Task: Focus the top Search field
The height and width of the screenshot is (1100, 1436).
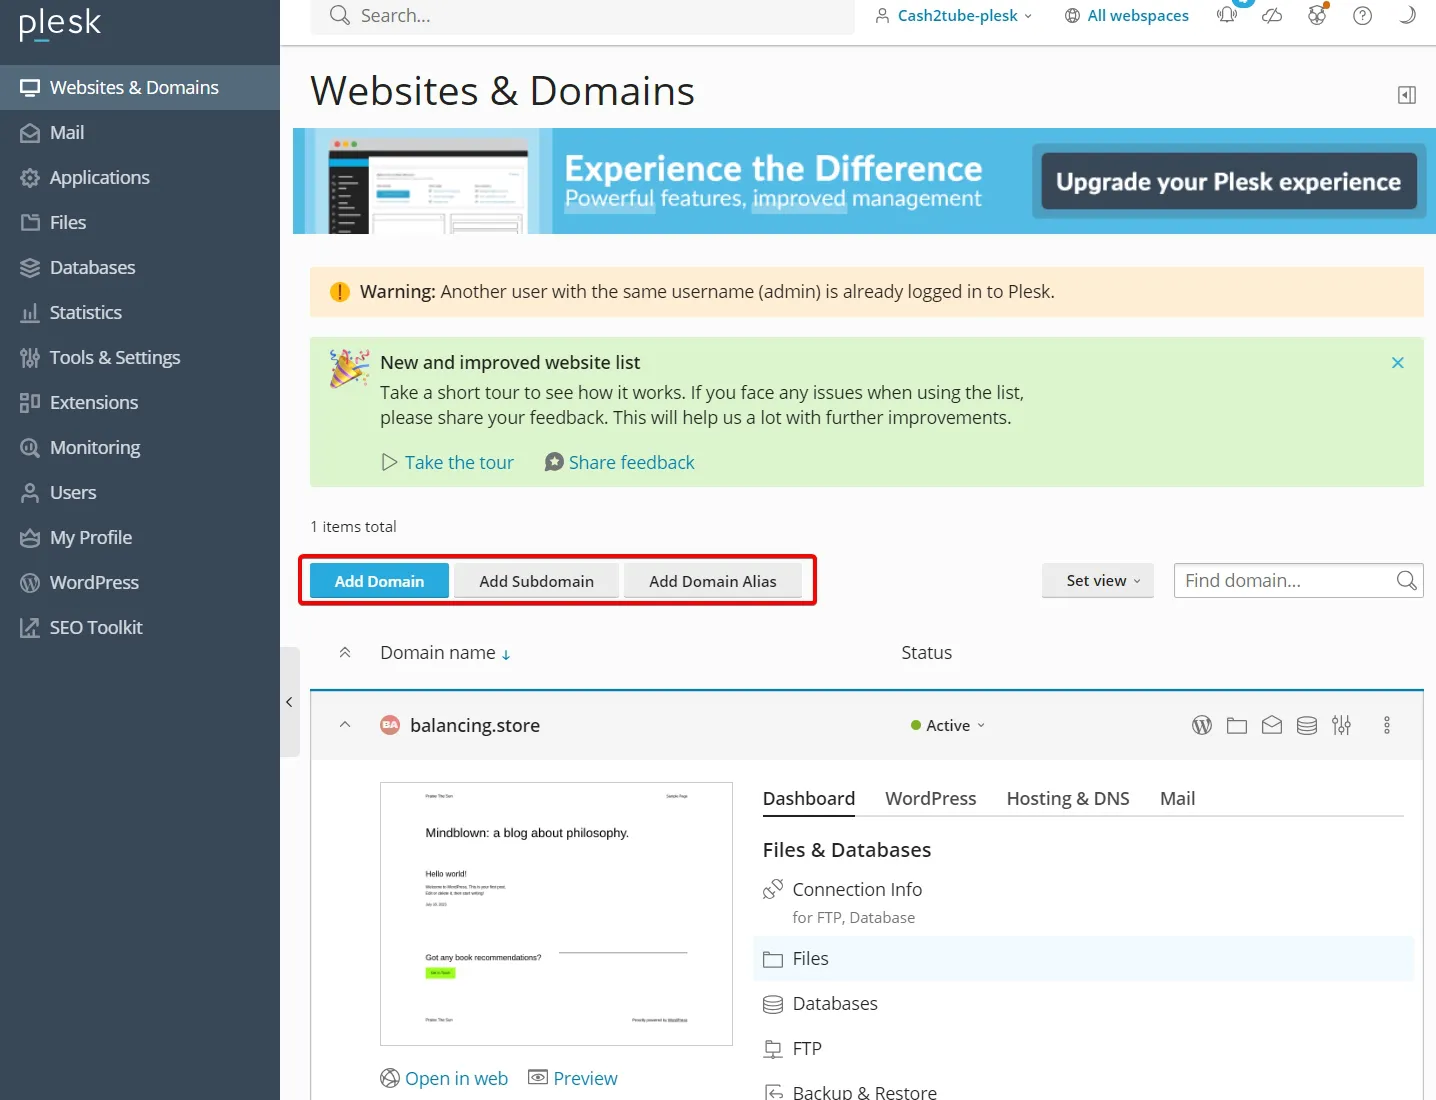Action: (x=582, y=16)
